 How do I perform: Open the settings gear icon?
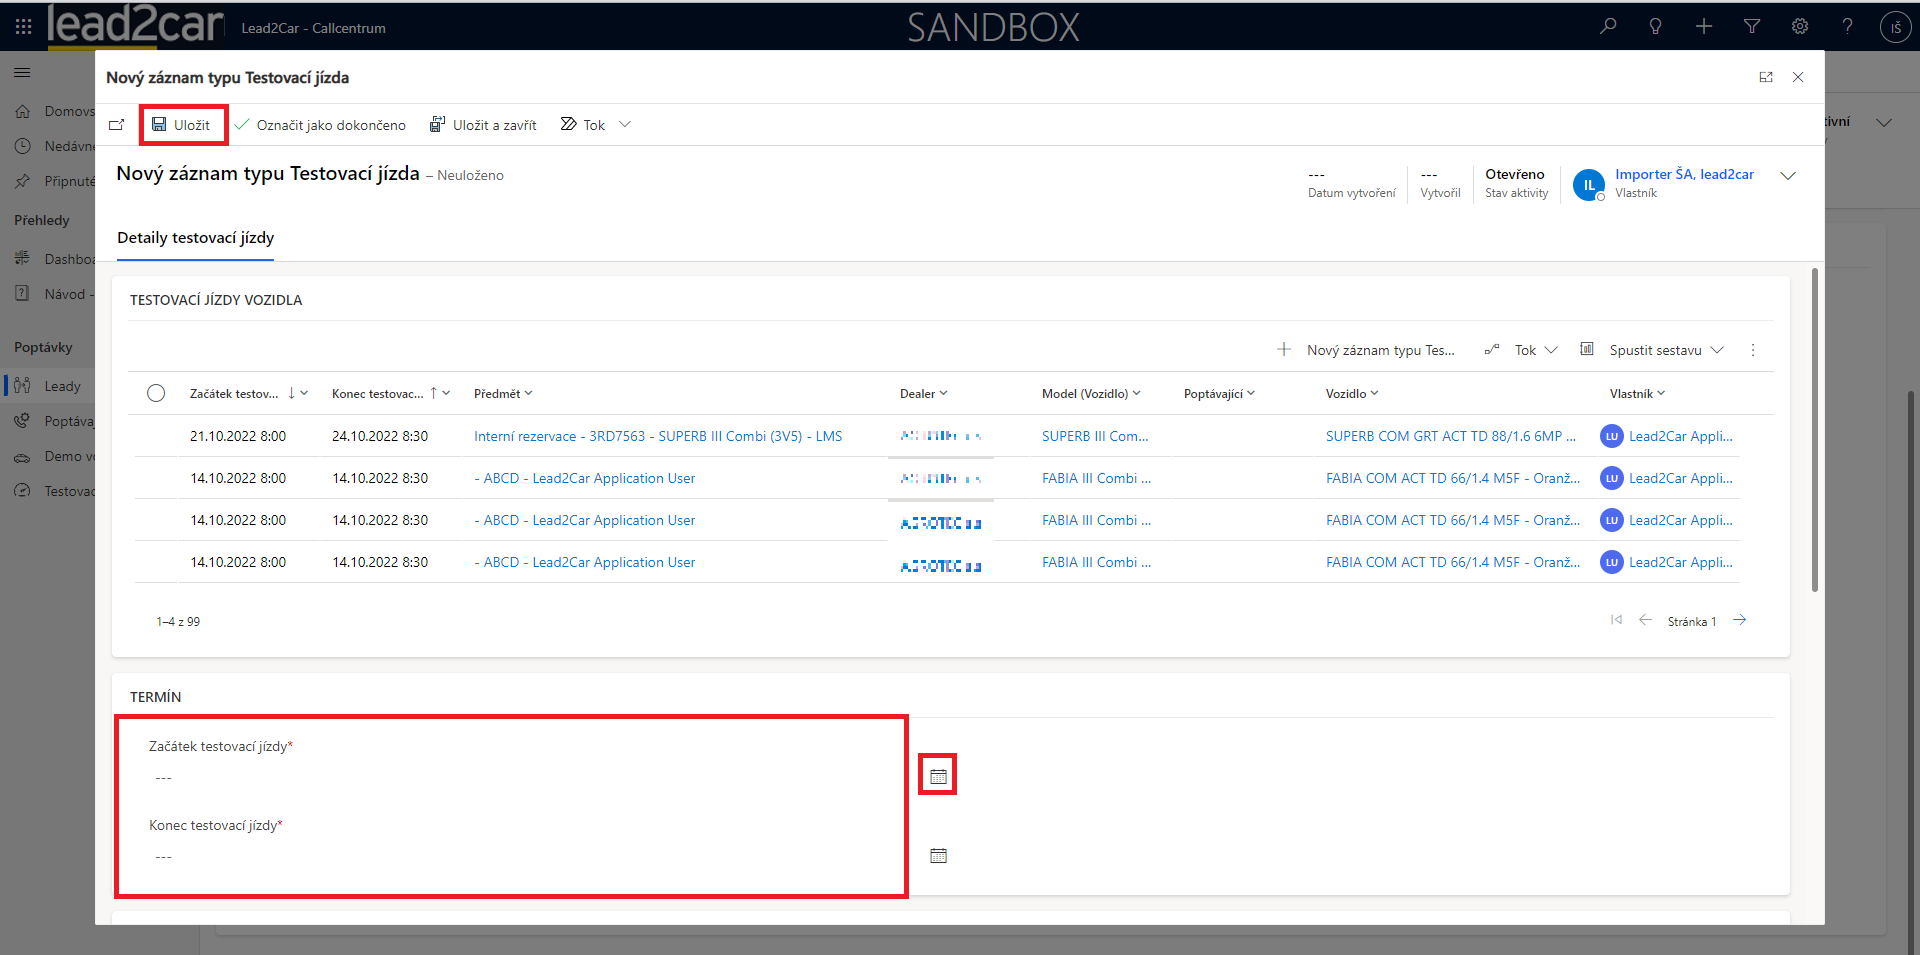coord(1799,27)
